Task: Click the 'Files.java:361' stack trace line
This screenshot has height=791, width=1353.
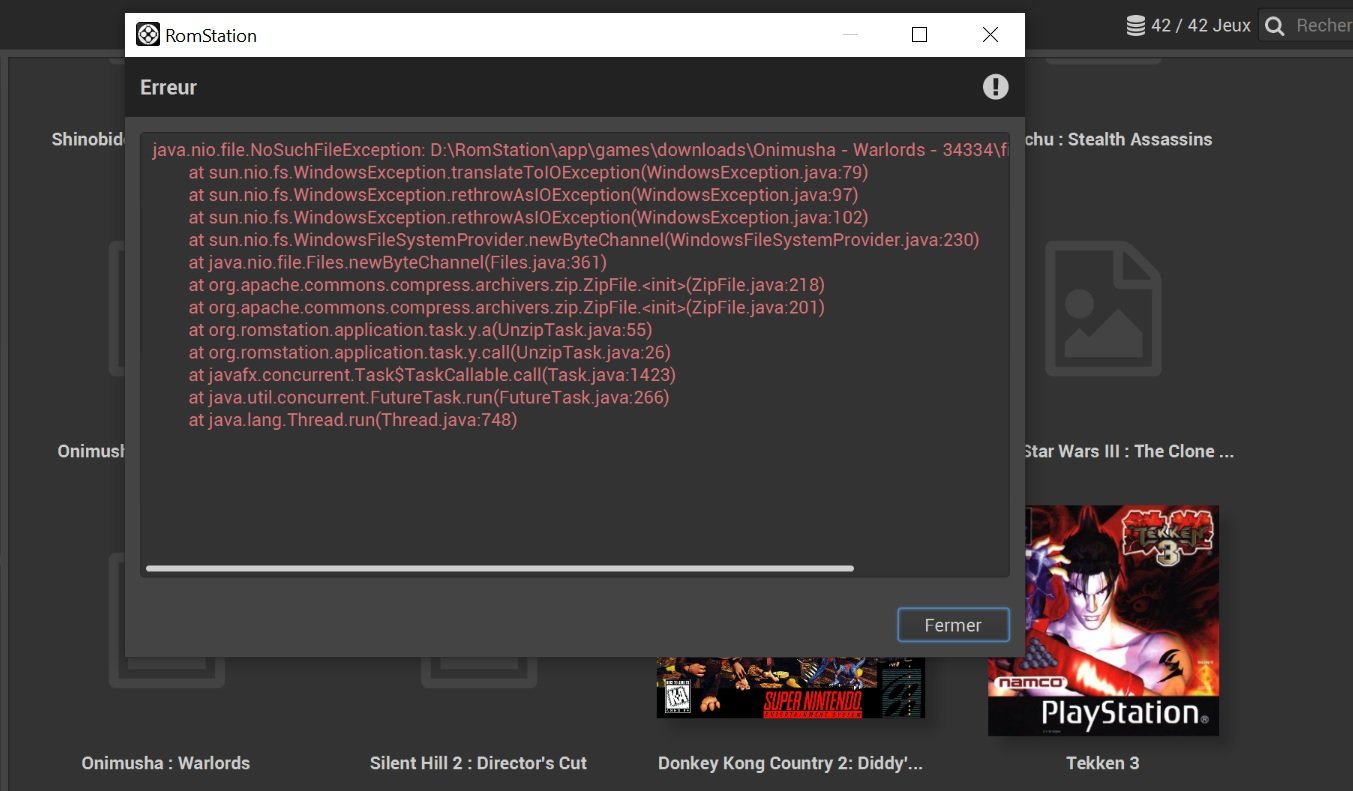Action: click(398, 262)
